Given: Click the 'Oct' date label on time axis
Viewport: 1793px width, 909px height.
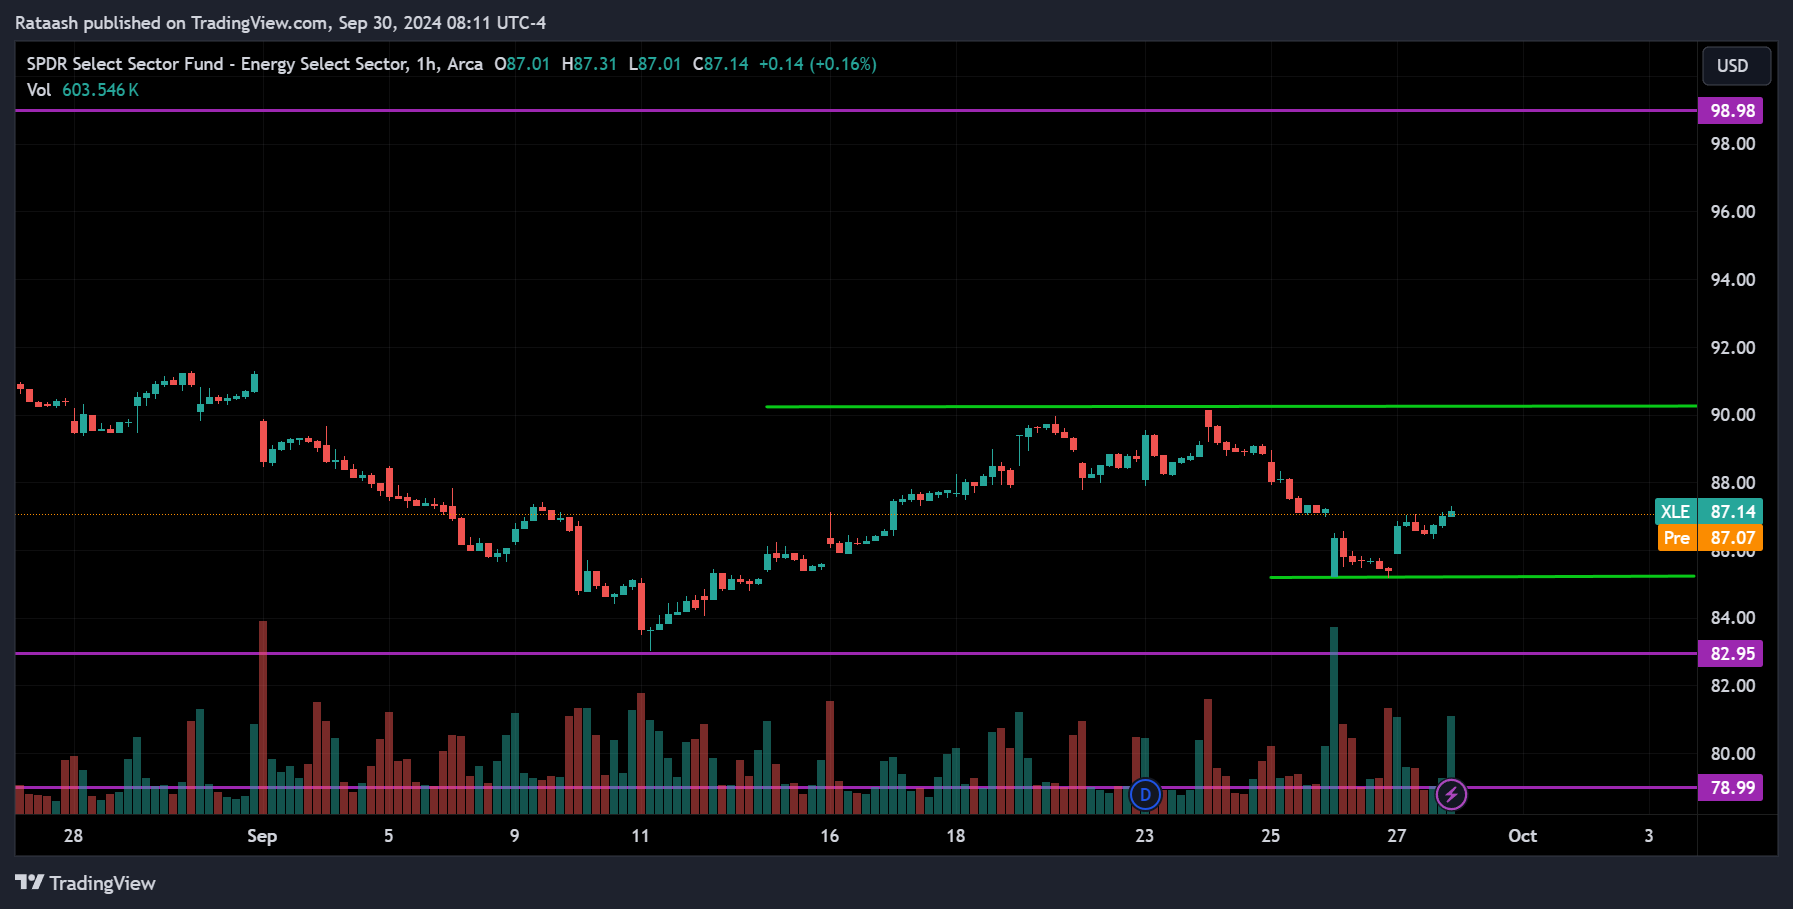Looking at the screenshot, I should (x=1522, y=836).
